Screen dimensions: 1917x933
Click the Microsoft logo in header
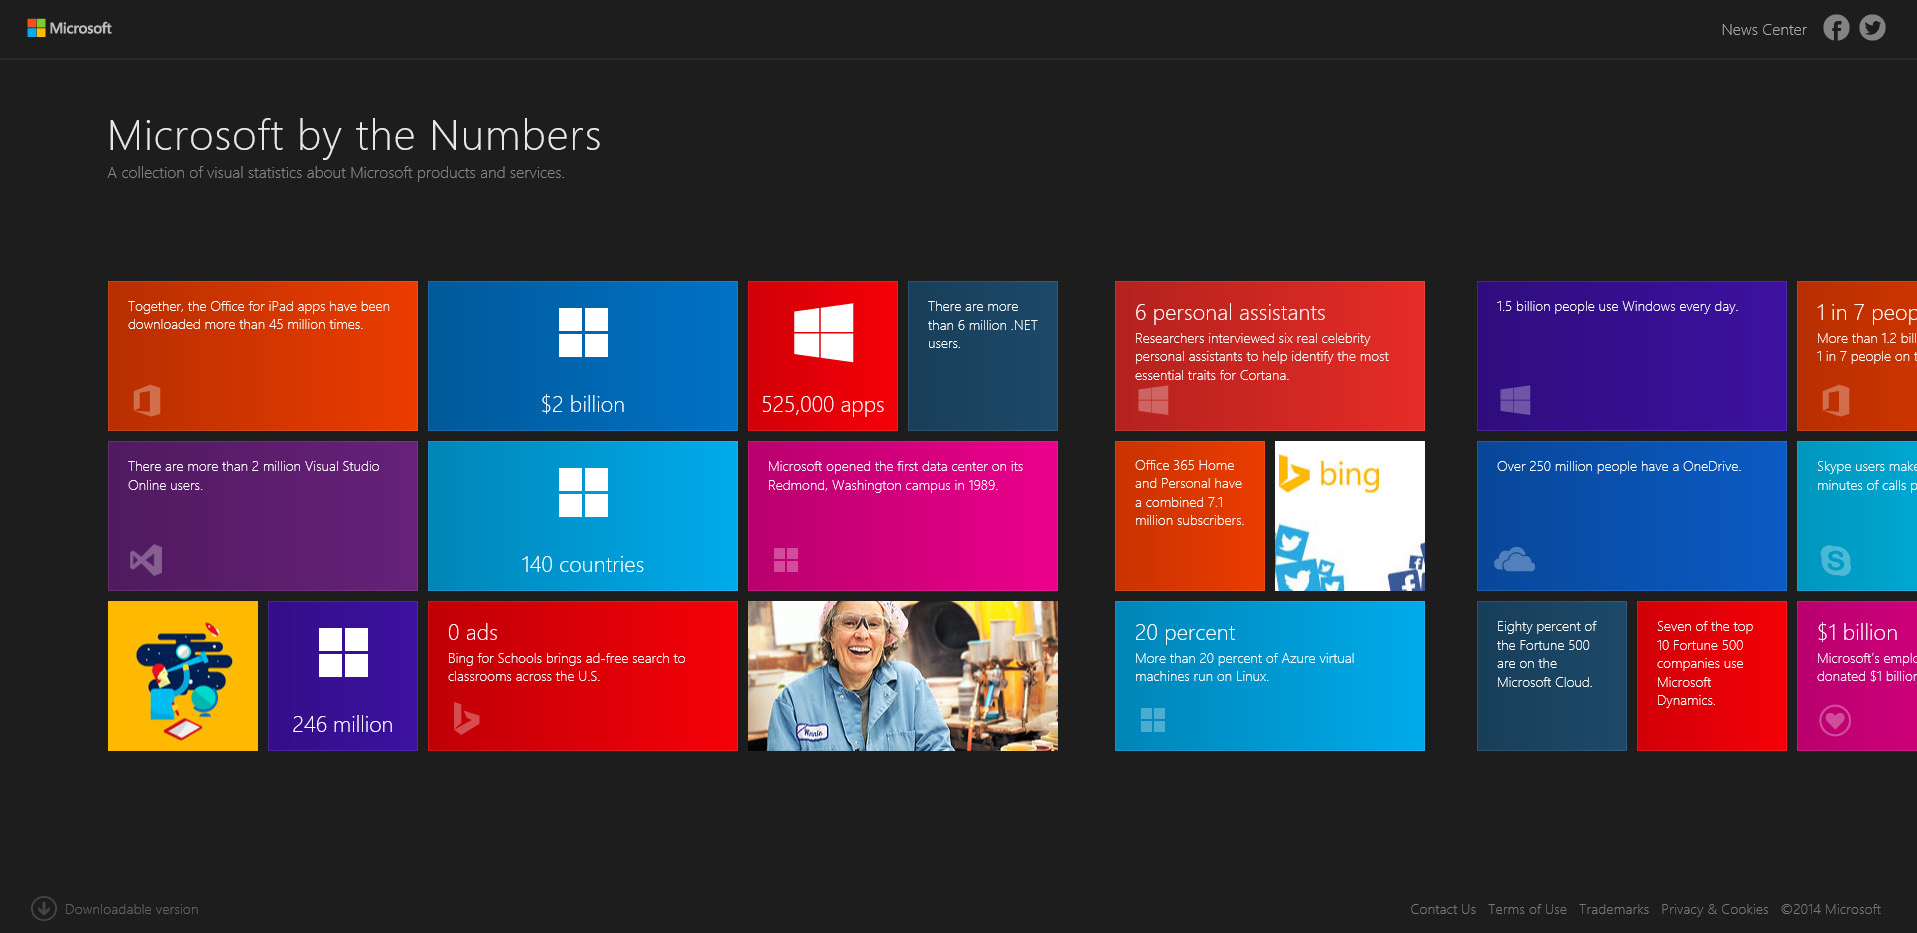click(69, 28)
